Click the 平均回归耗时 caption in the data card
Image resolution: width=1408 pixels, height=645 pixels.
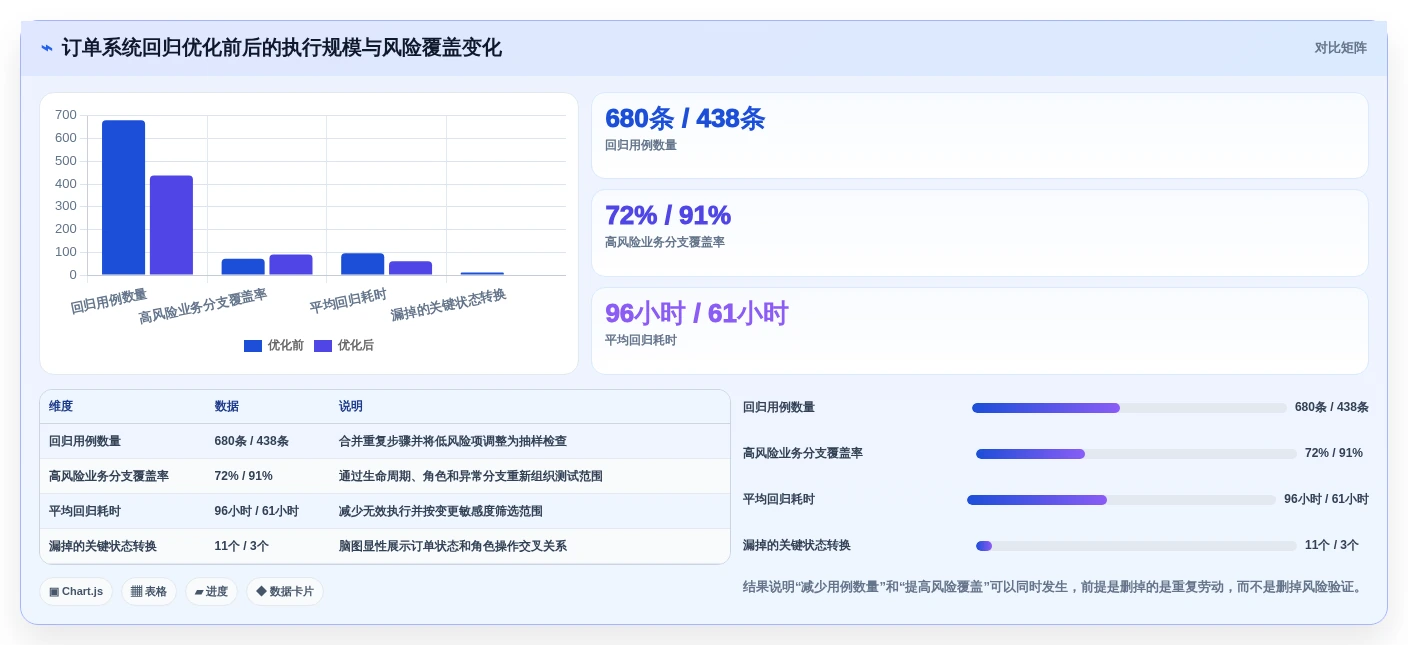click(x=641, y=340)
